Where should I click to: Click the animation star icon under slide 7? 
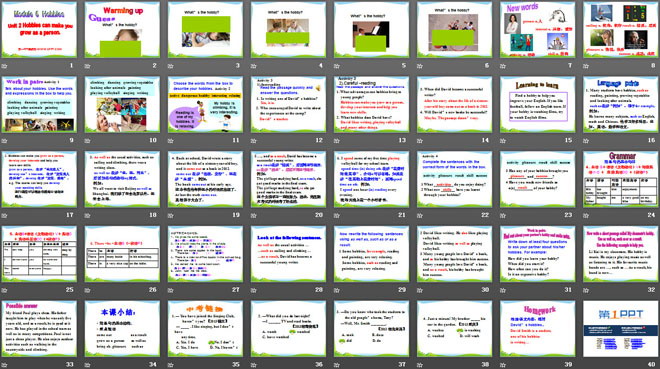503,66
